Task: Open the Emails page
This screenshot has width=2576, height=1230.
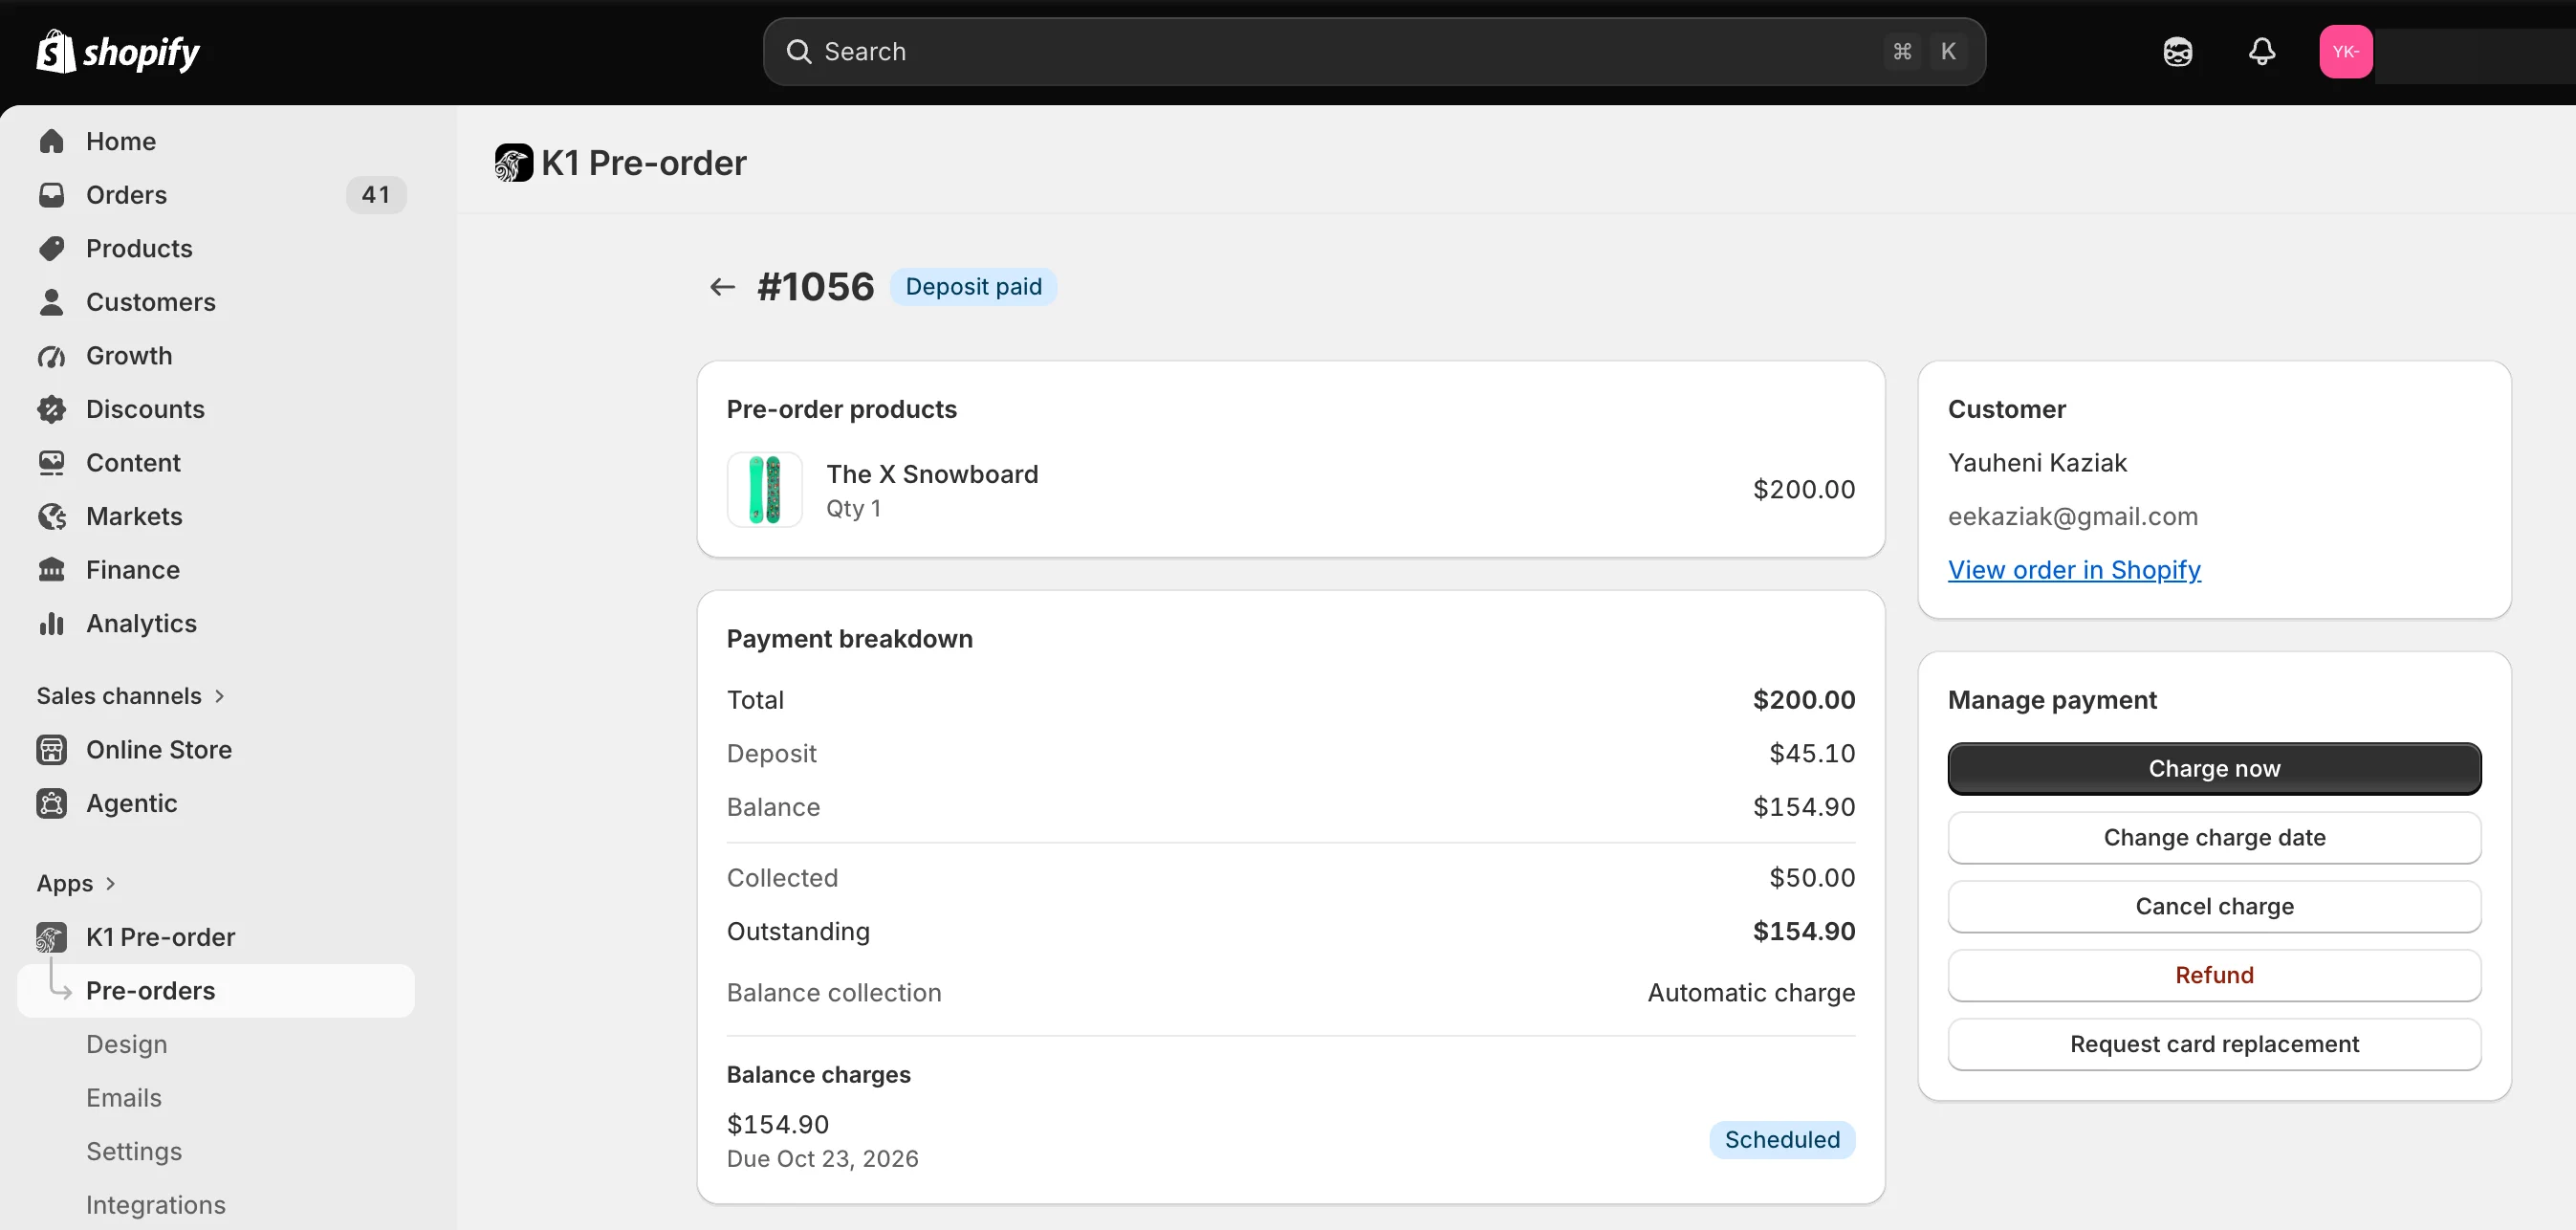Action: (x=124, y=1098)
